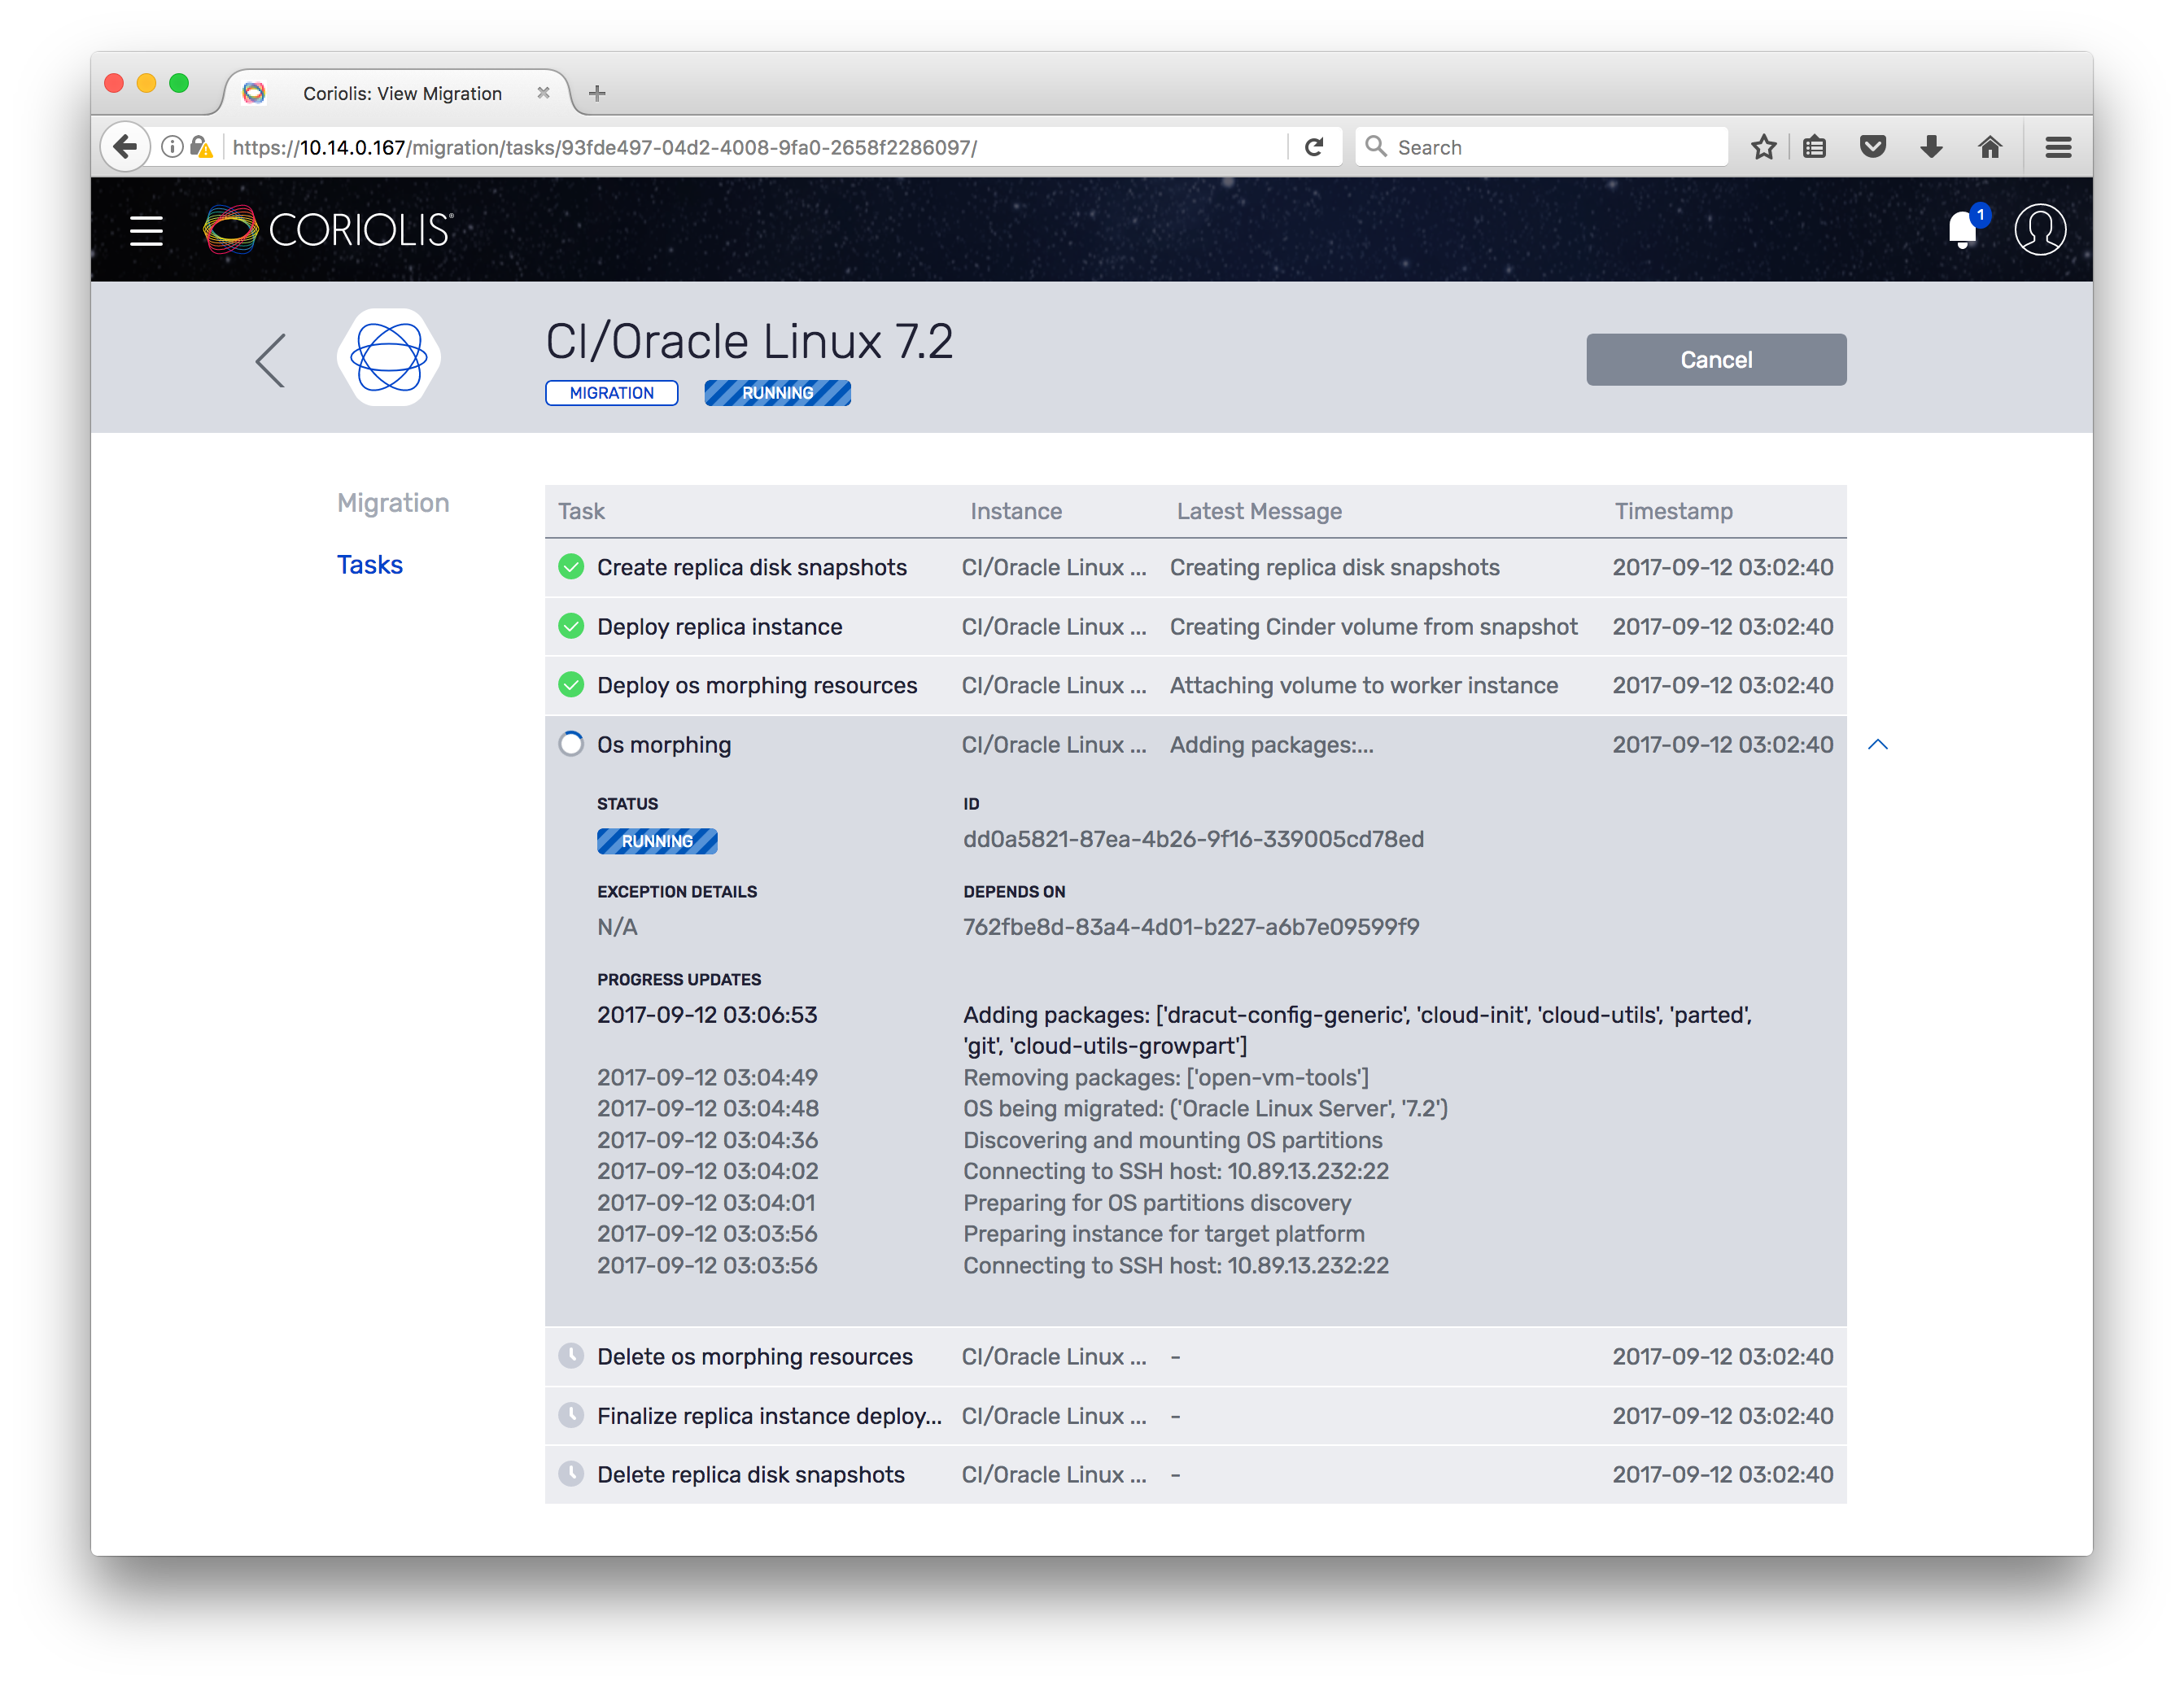Open the user profile icon

(2039, 231)
